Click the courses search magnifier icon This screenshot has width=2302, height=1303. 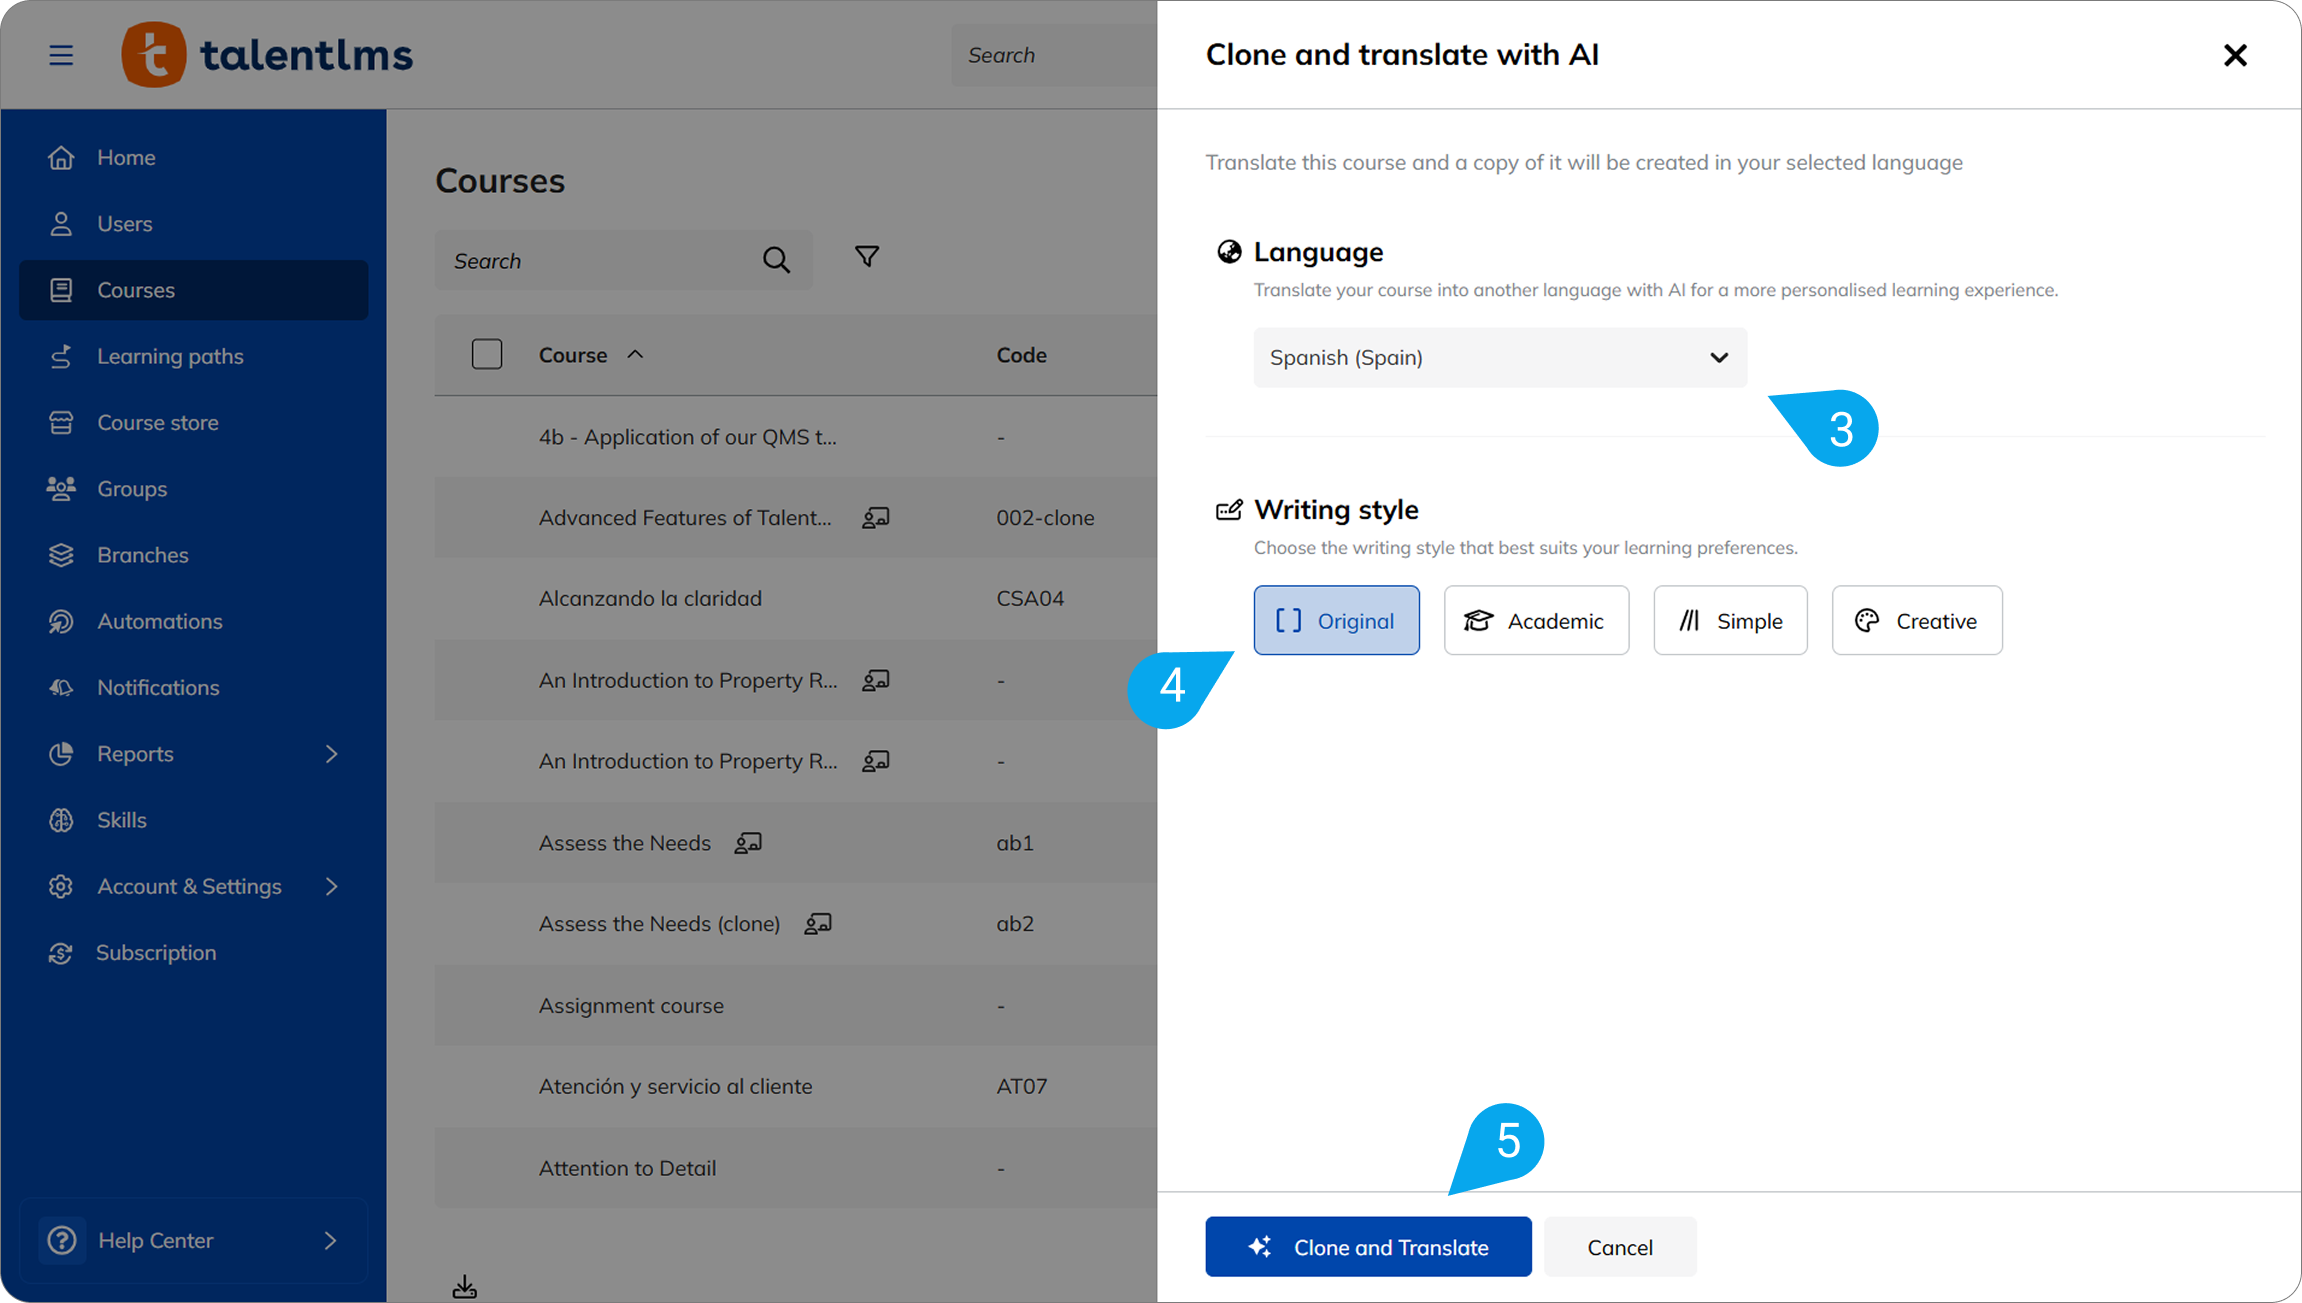point(776,261)
